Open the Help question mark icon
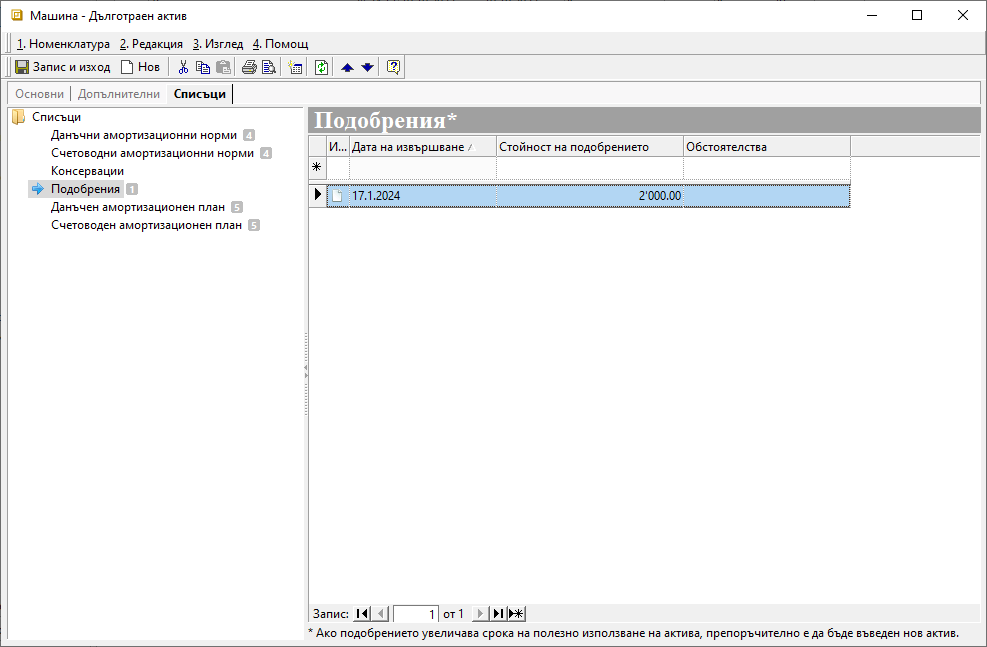This screenshot has width=987, height=647. (x=393, y=68)
